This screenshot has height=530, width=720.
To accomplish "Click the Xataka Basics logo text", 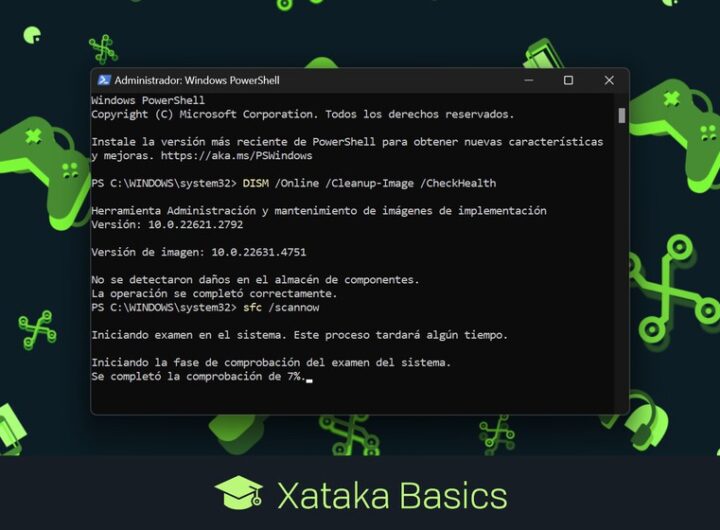I will click(x=392, y=496).
